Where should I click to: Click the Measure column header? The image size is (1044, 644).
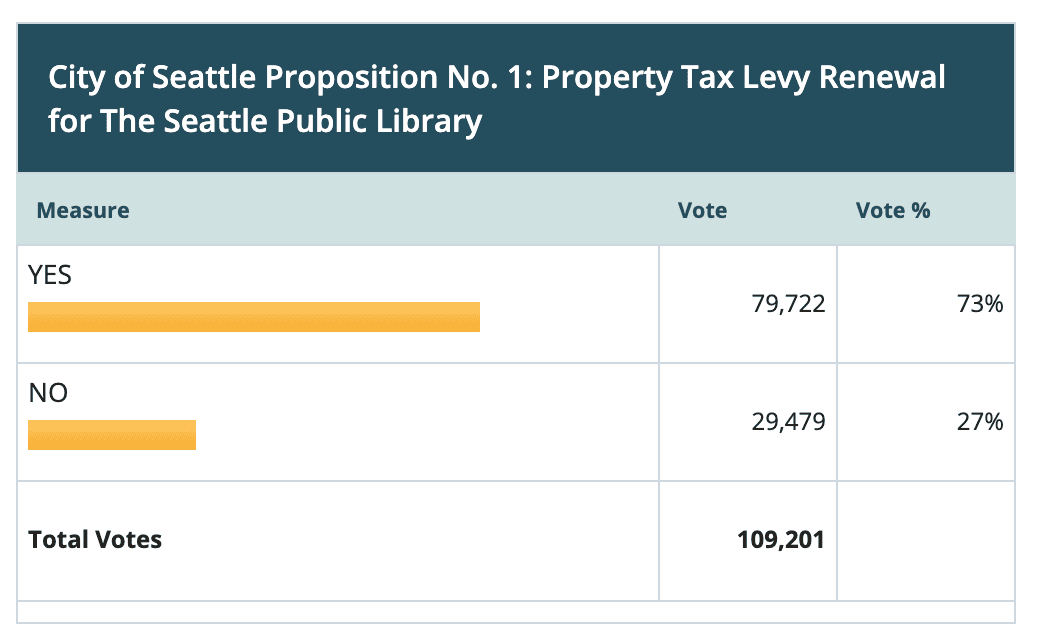click(83, 211)
